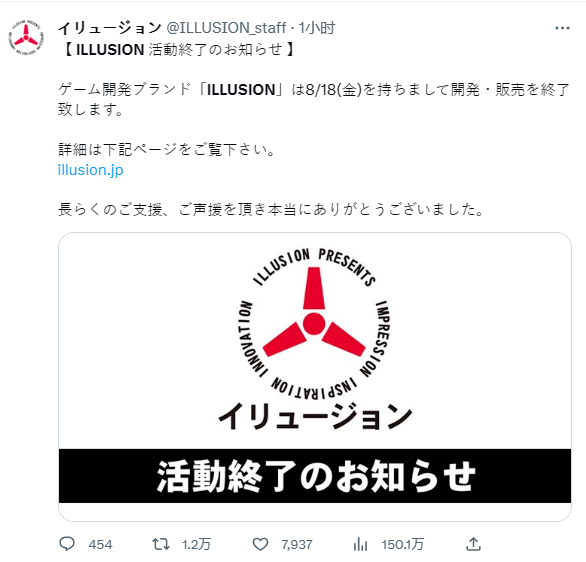Click the 454 replies count
Image resolution: width=586 pixels, height=562 pixels.
(100, 544)
